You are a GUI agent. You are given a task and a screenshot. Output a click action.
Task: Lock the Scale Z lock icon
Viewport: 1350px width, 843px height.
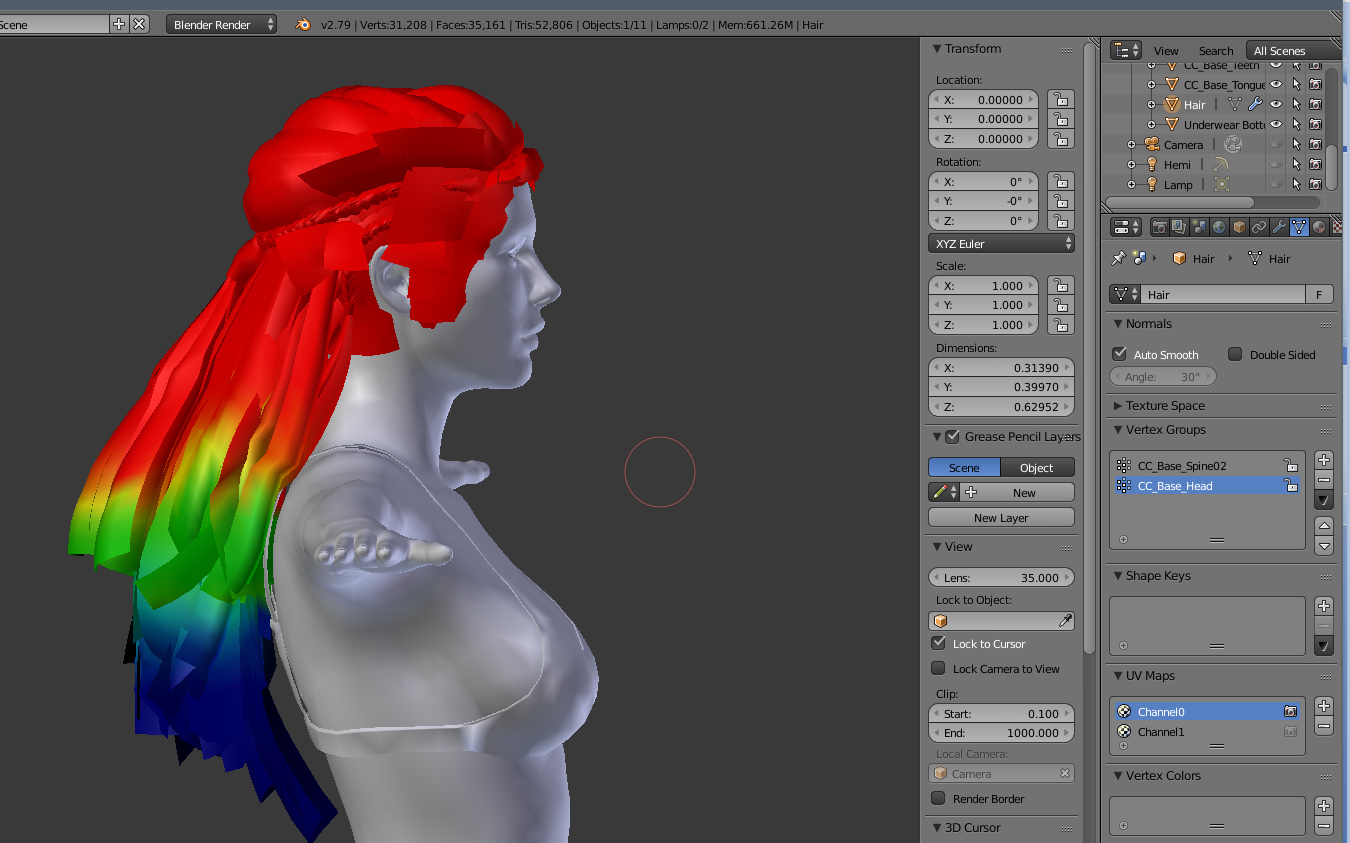1060,324
